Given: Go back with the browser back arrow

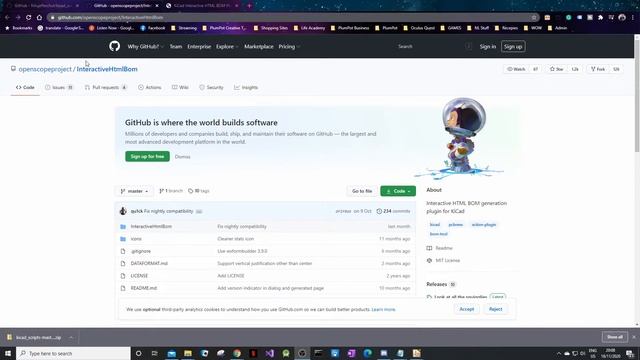Looking at the screenshot, I should coord(7,18).
